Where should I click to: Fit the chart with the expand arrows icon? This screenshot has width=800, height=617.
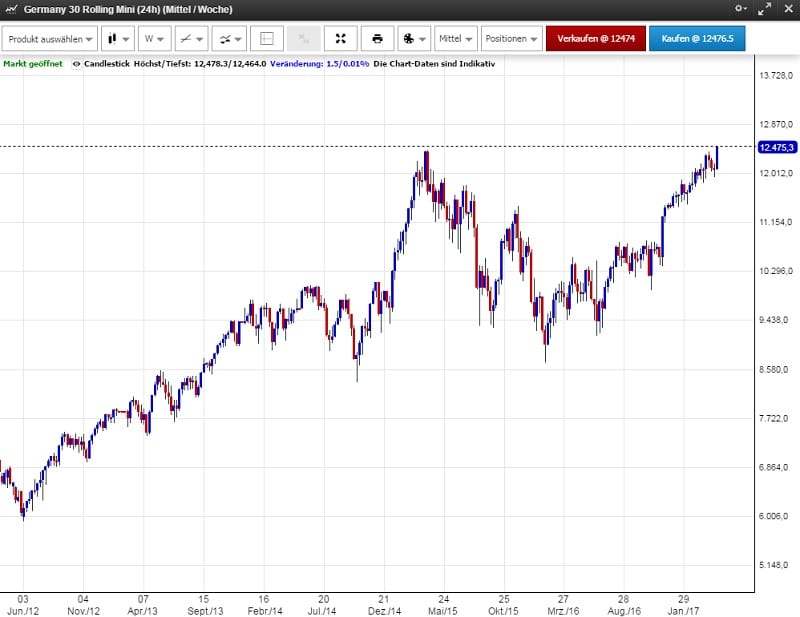[340, 39]
